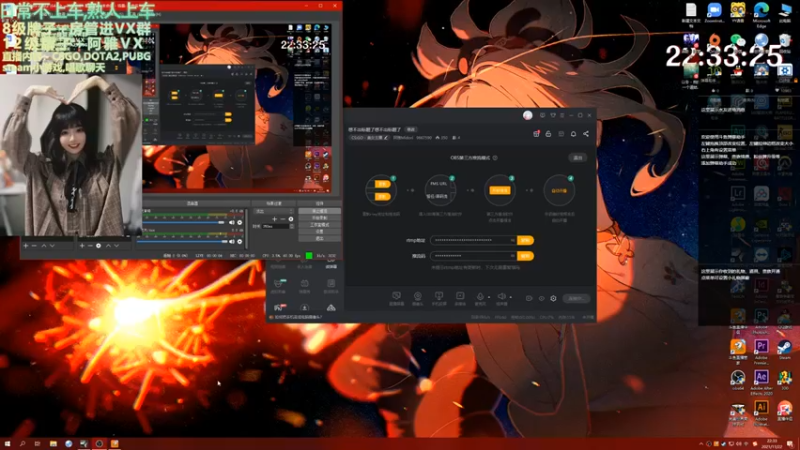This screenshot has width=800, height=450.
Task: Open the gift box icon with red dot
Action: coord(536,134)
